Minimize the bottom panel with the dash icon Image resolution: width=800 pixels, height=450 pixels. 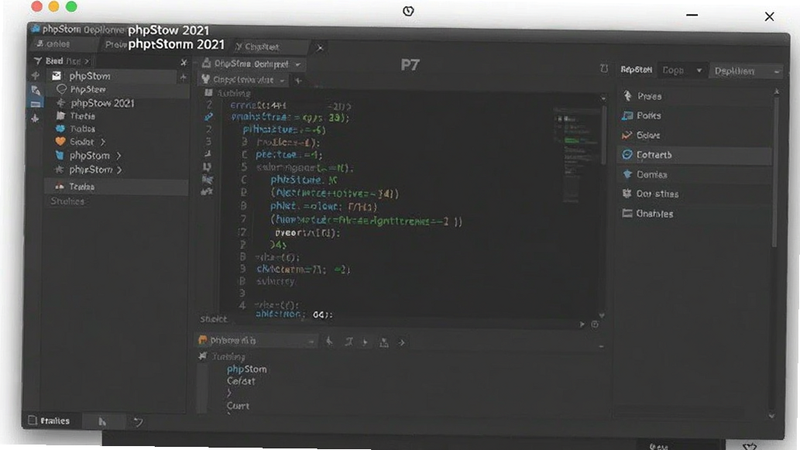click(x=601, y=346)
